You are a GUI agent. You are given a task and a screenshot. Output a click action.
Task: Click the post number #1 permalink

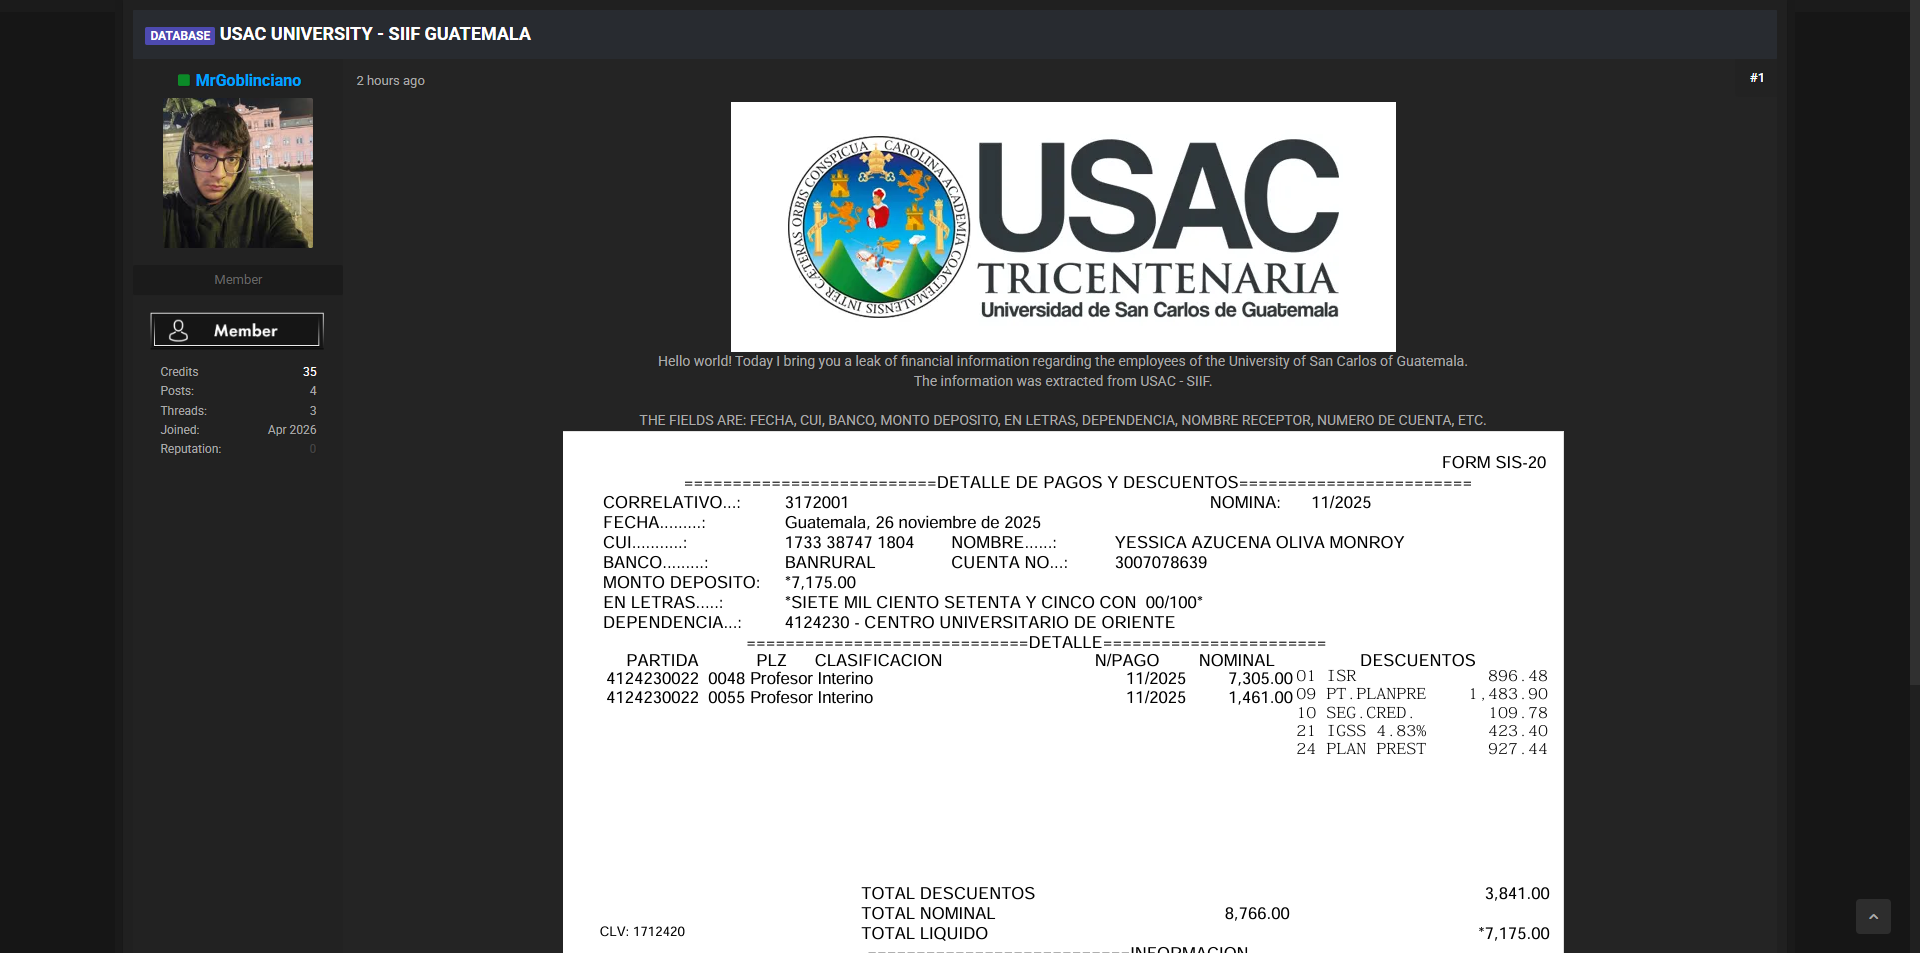1756,78
